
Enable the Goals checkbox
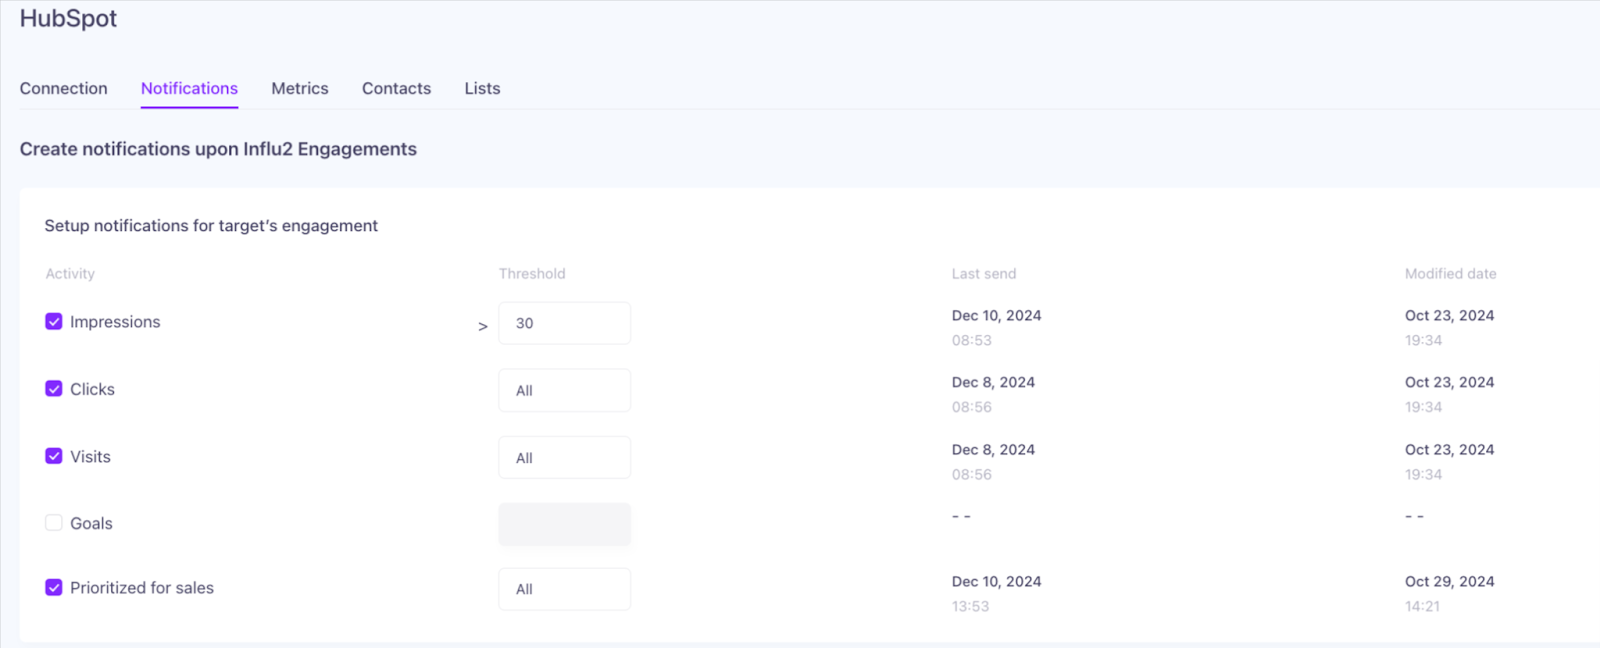coord(54,522)
